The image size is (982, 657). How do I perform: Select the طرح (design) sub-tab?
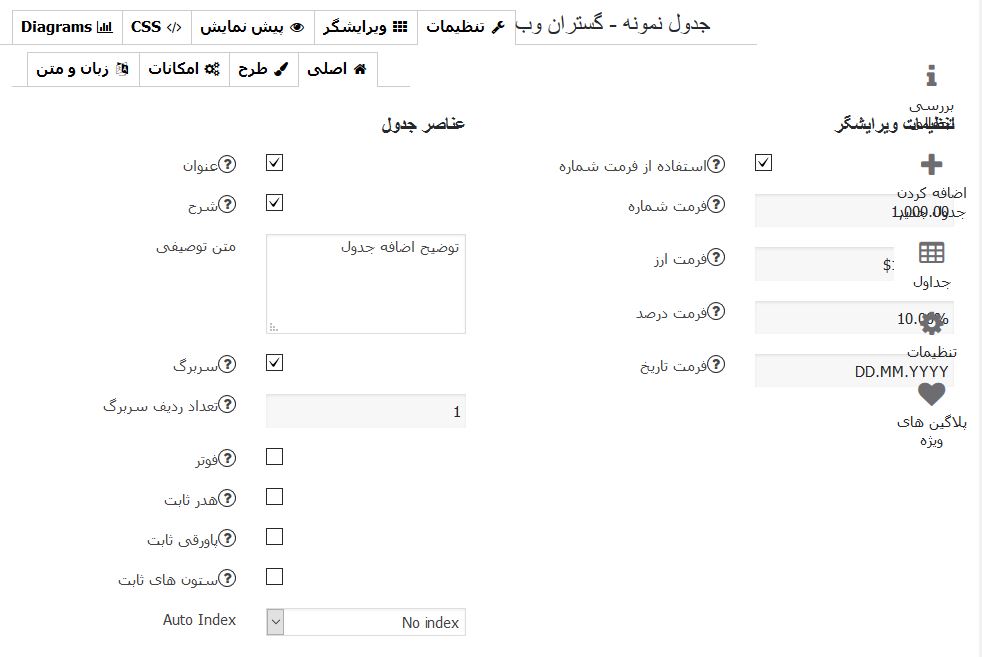click(x=264, y=69)
